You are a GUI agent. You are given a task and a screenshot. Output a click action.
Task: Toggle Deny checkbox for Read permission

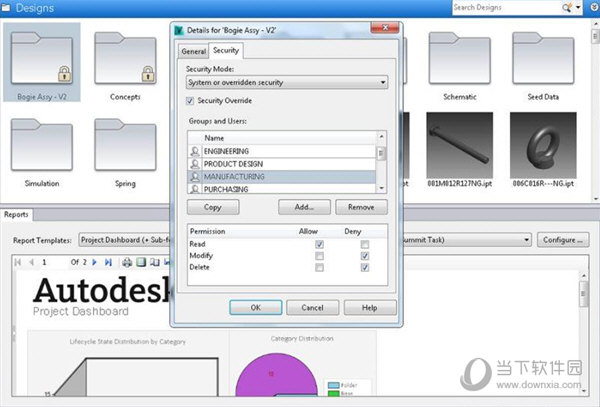coord(365,244)
